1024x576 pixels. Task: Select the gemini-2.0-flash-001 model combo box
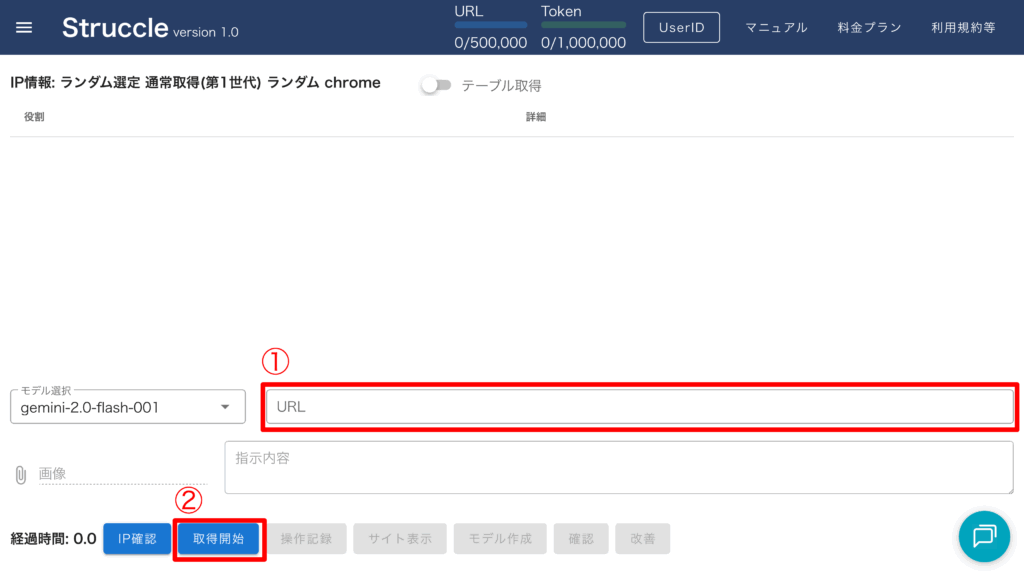(115, 407)
